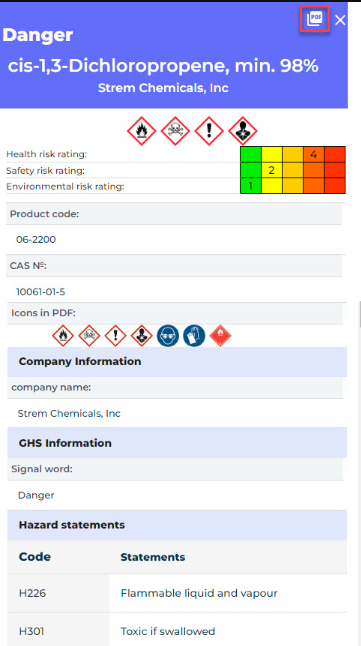This screenshot has width=361, height=646.
Task: Close the chemical details panel
Action: pos(340,20)
